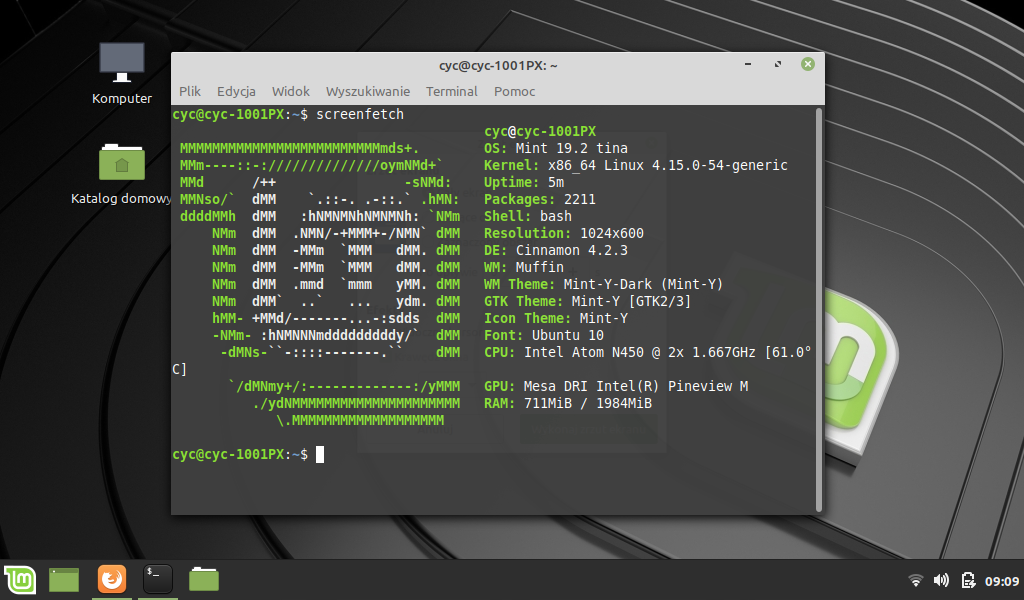Screen dimensions: 1024x600
Task: Click the Terminal menu in the menu bar
Action: click(451, 91)
